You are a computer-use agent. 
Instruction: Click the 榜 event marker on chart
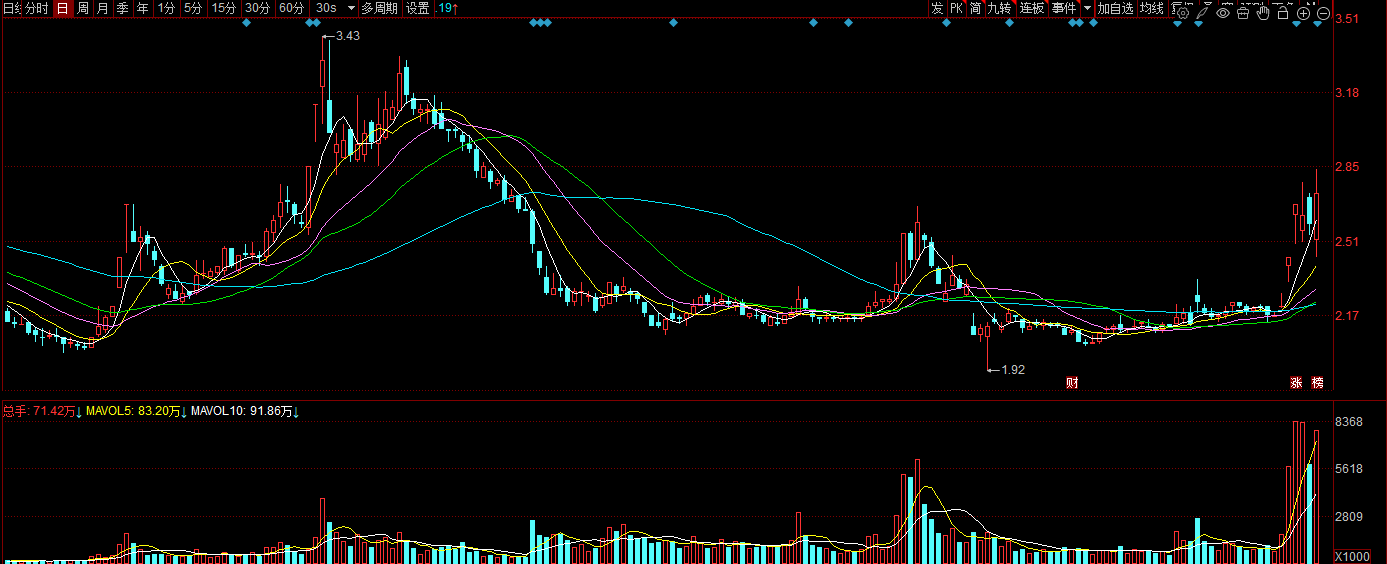[x=1318, y=382]
